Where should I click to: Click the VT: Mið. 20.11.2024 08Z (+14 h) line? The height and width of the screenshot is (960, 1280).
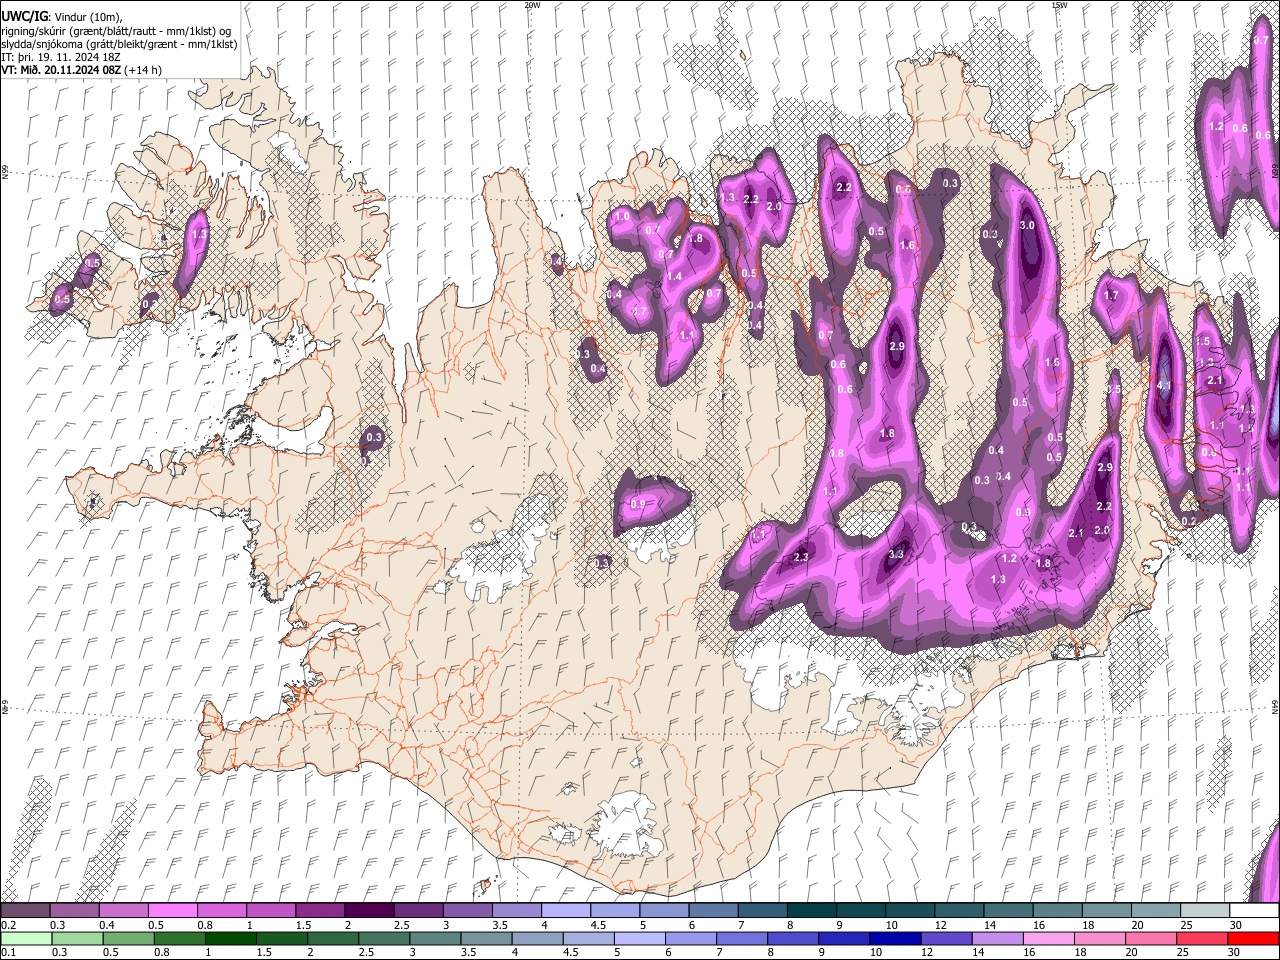coord(81,70)
